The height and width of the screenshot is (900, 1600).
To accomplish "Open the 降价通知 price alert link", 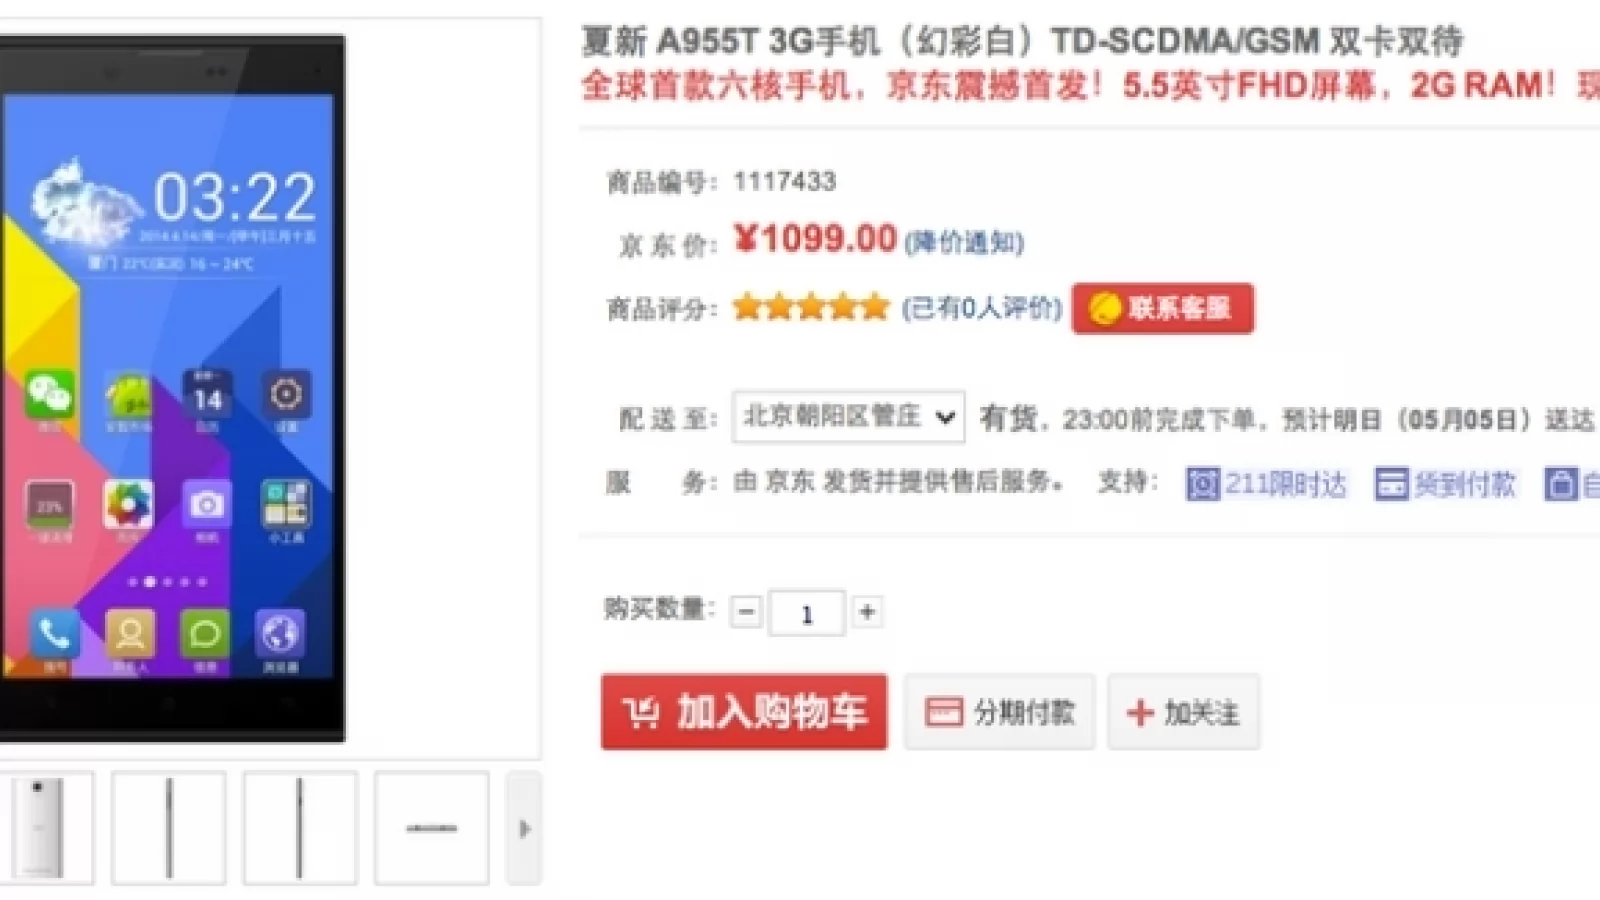I will [x=962, y=241].
